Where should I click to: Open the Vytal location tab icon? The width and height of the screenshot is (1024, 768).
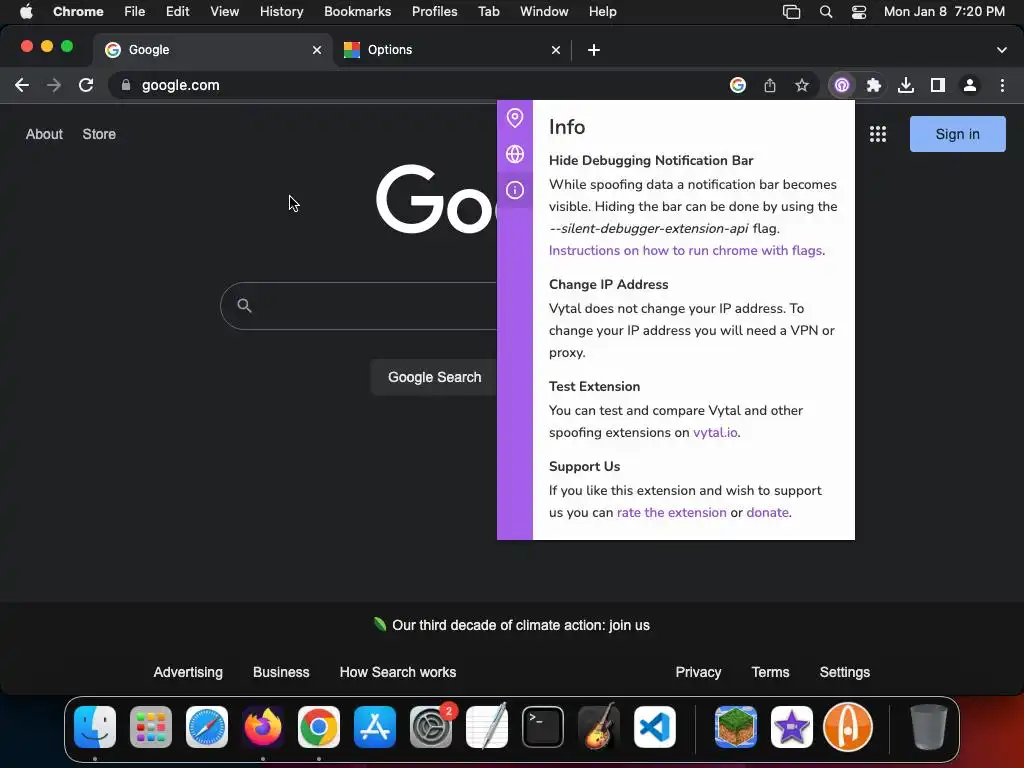pyautogui.click(x=515, y=118)
